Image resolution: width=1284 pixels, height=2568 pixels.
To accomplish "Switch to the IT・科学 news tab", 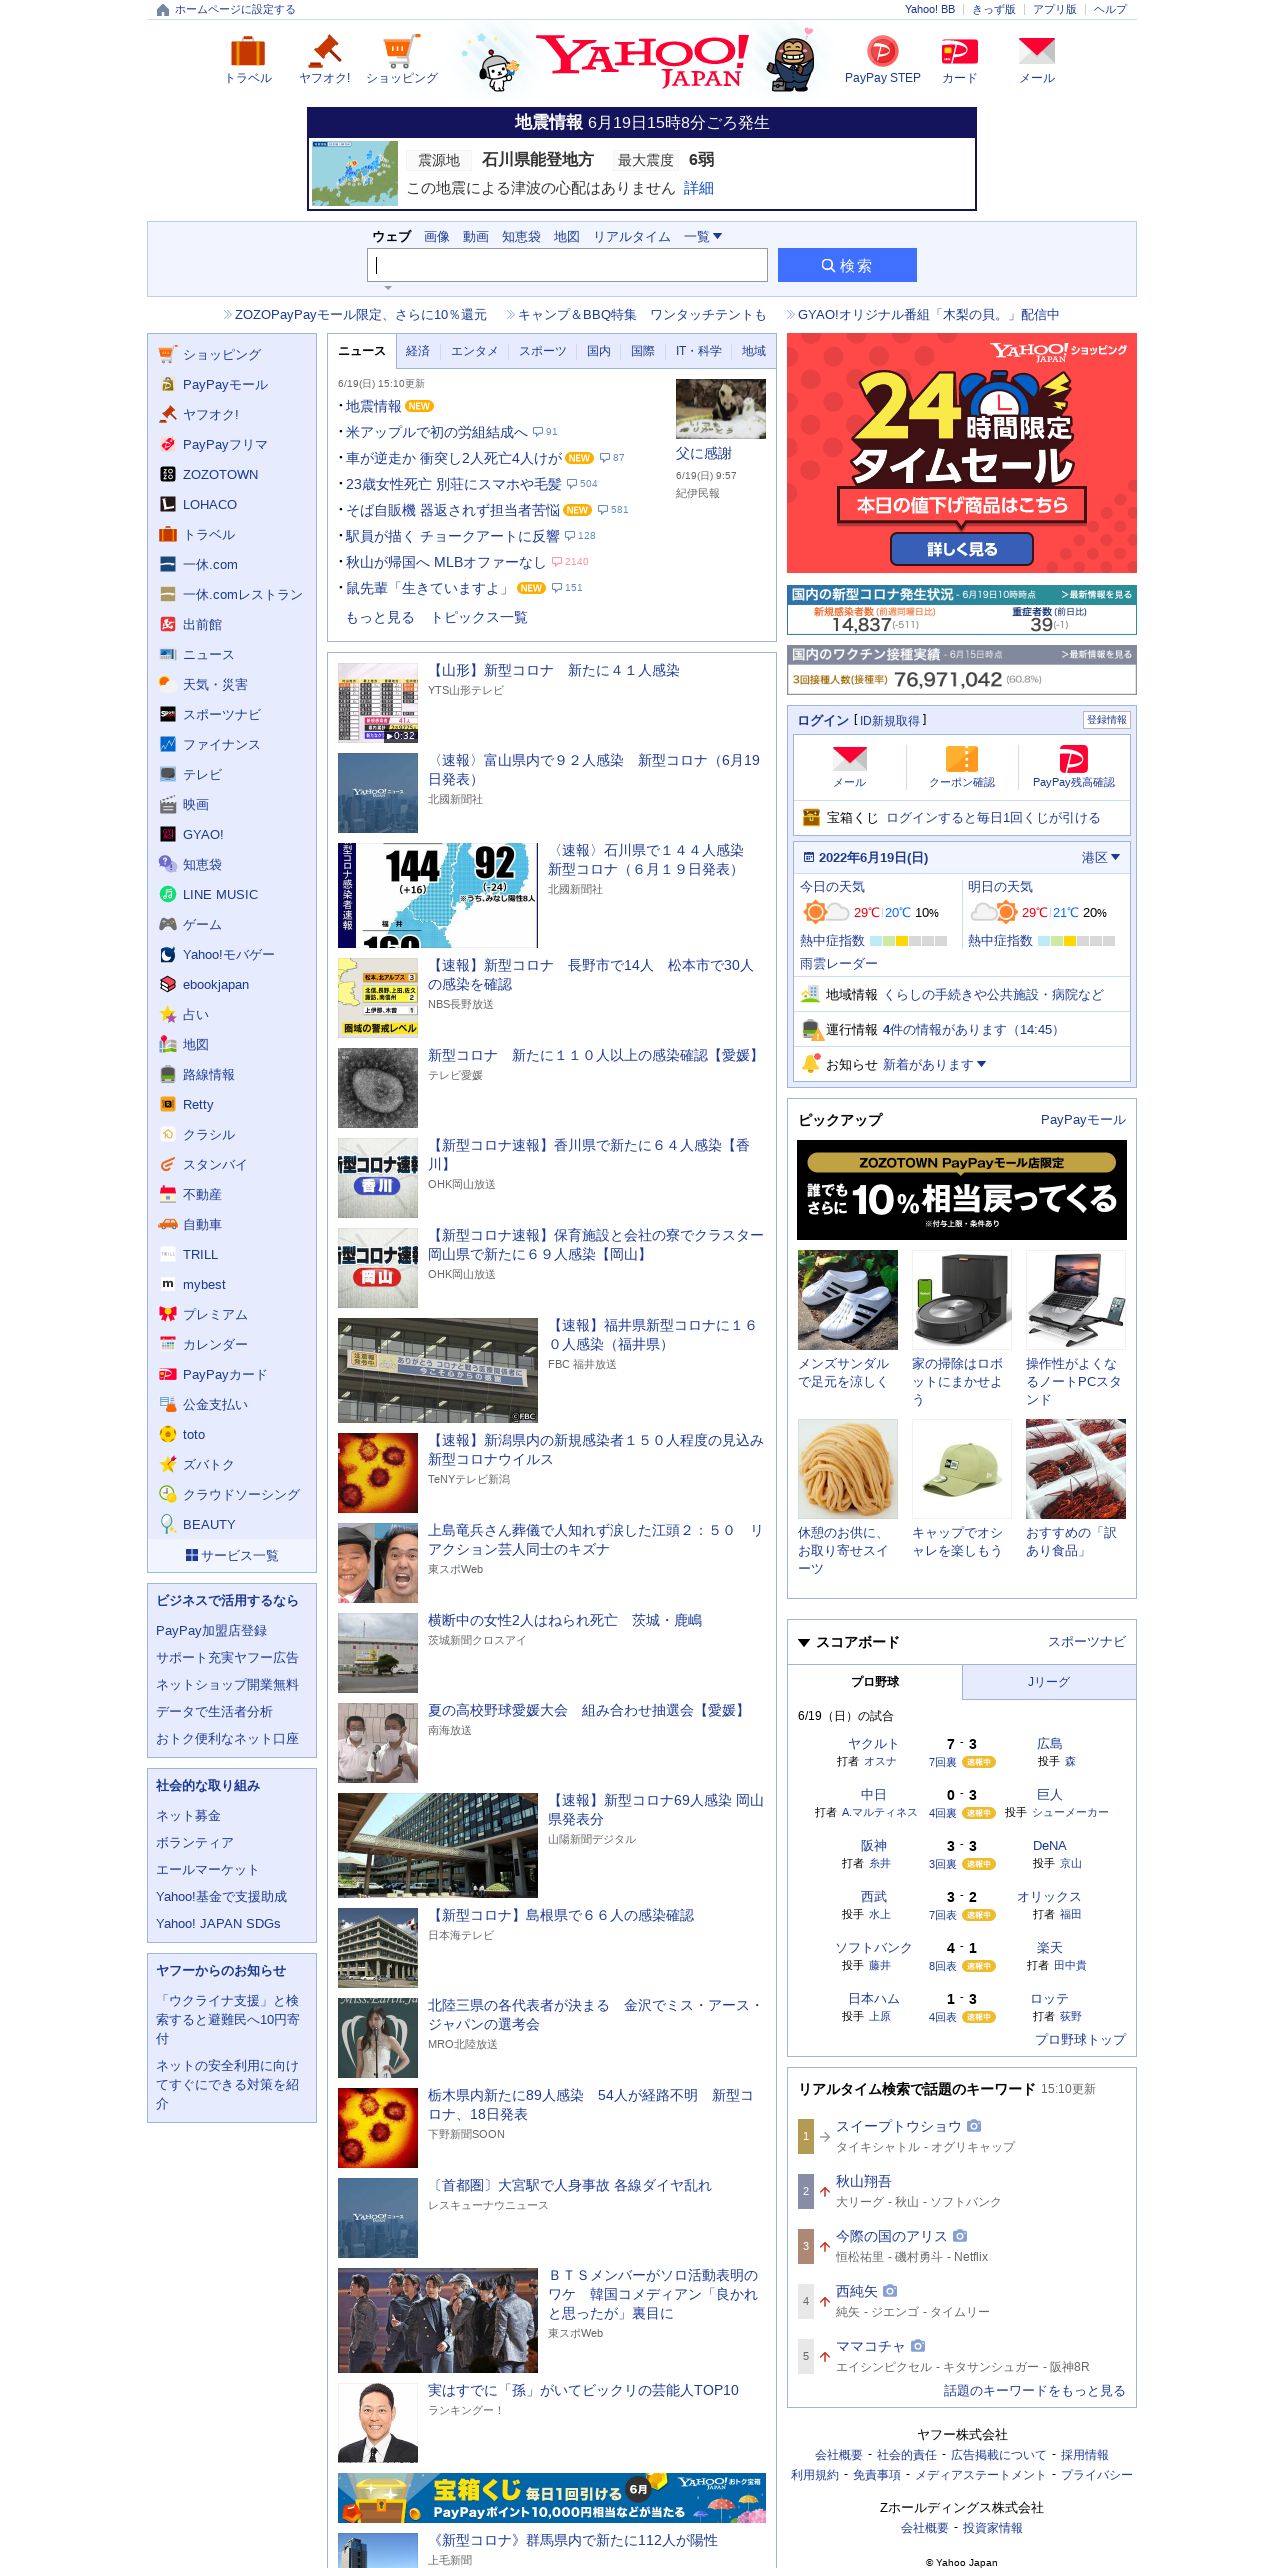I will (x=698, y=351).
